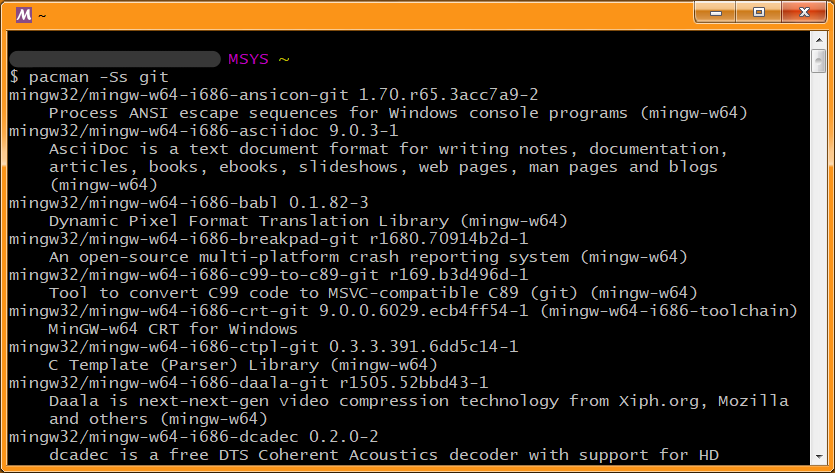This screenshot has height=473, width=835.
Task: Click the mingw-w64-i686-breakpad-git package line
Action: (x=268, y=239)
